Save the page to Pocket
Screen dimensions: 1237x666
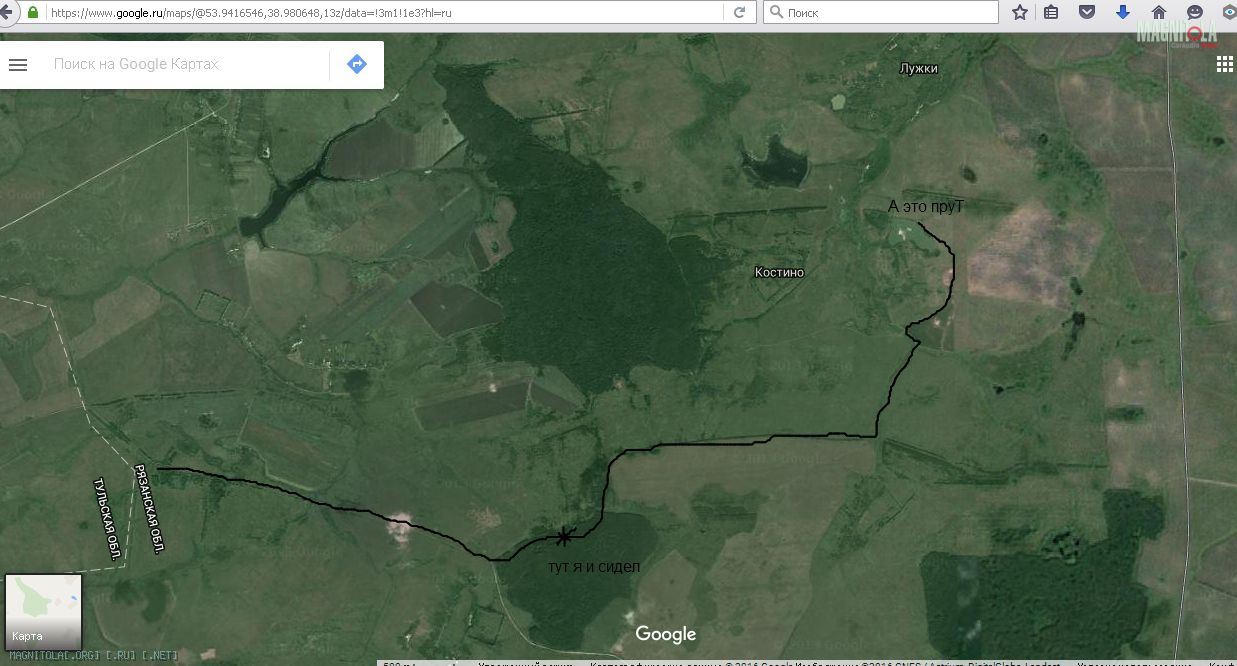(1087, 13)
